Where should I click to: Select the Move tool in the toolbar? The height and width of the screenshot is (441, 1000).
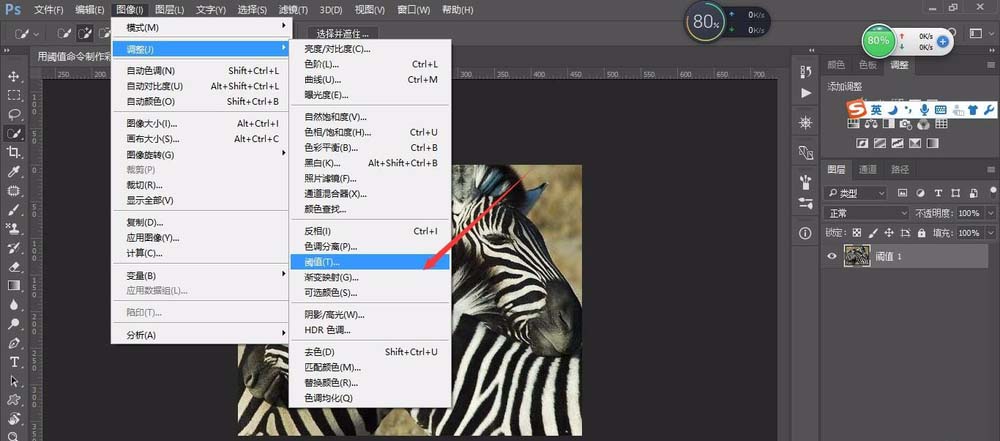14,77
